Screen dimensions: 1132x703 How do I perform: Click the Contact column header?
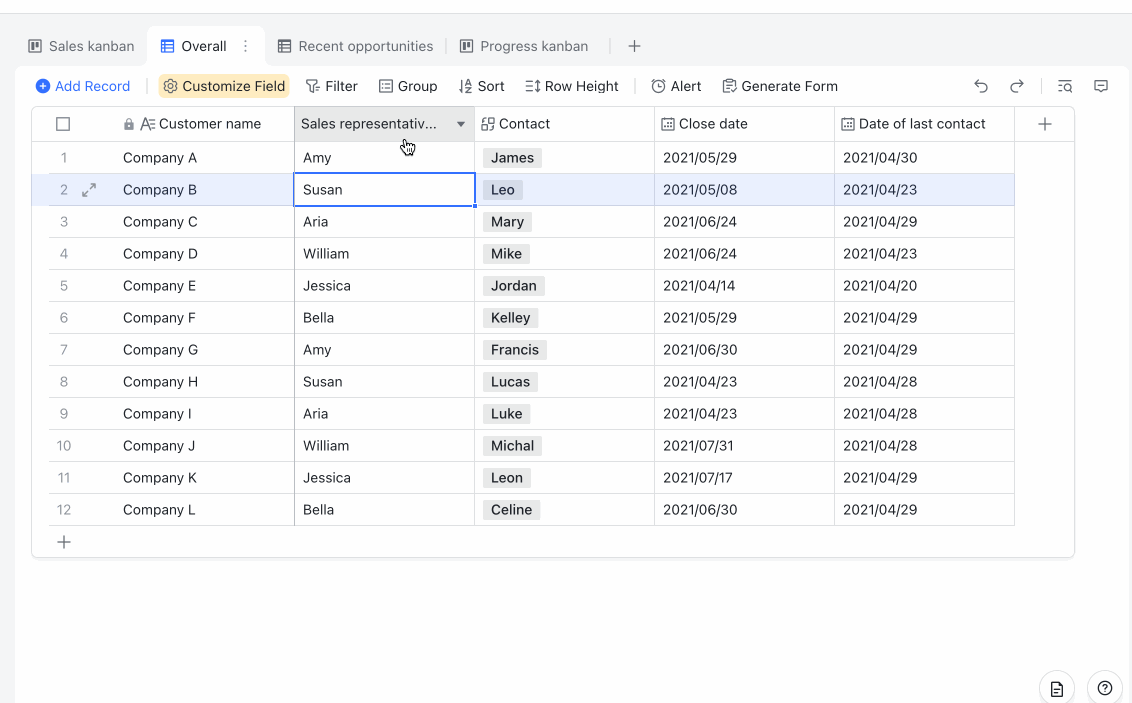565,124
